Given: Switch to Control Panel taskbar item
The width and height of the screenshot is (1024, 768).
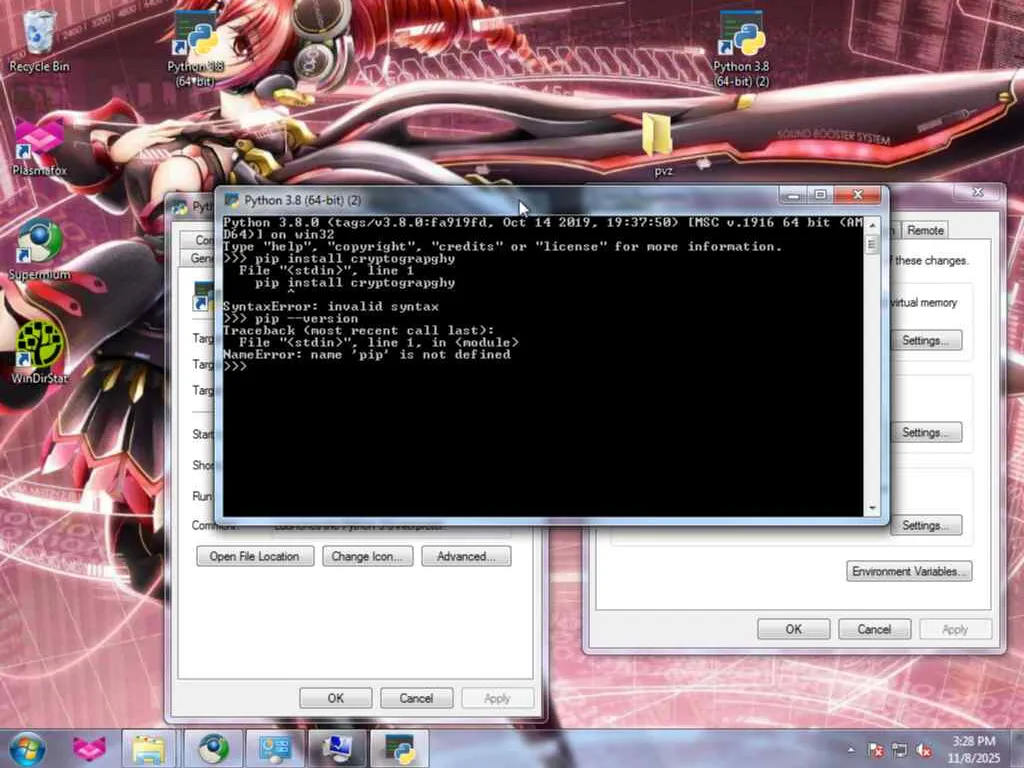Looking at the screenshot, I should coord(274,748).
